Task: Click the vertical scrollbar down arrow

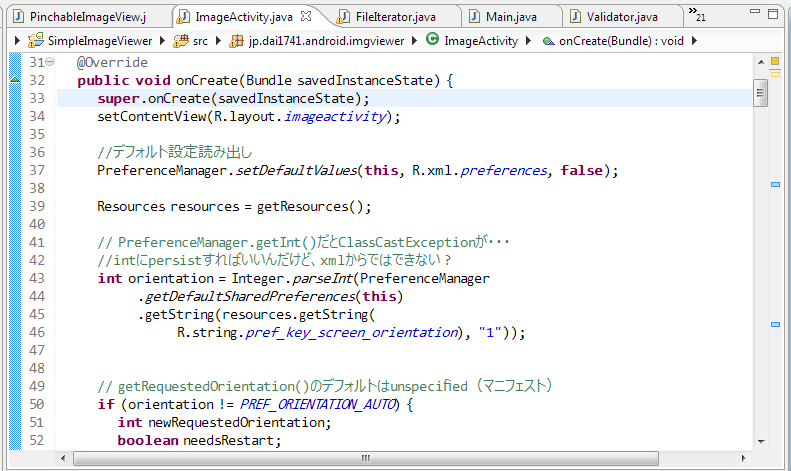Action: tap(761, 442)
